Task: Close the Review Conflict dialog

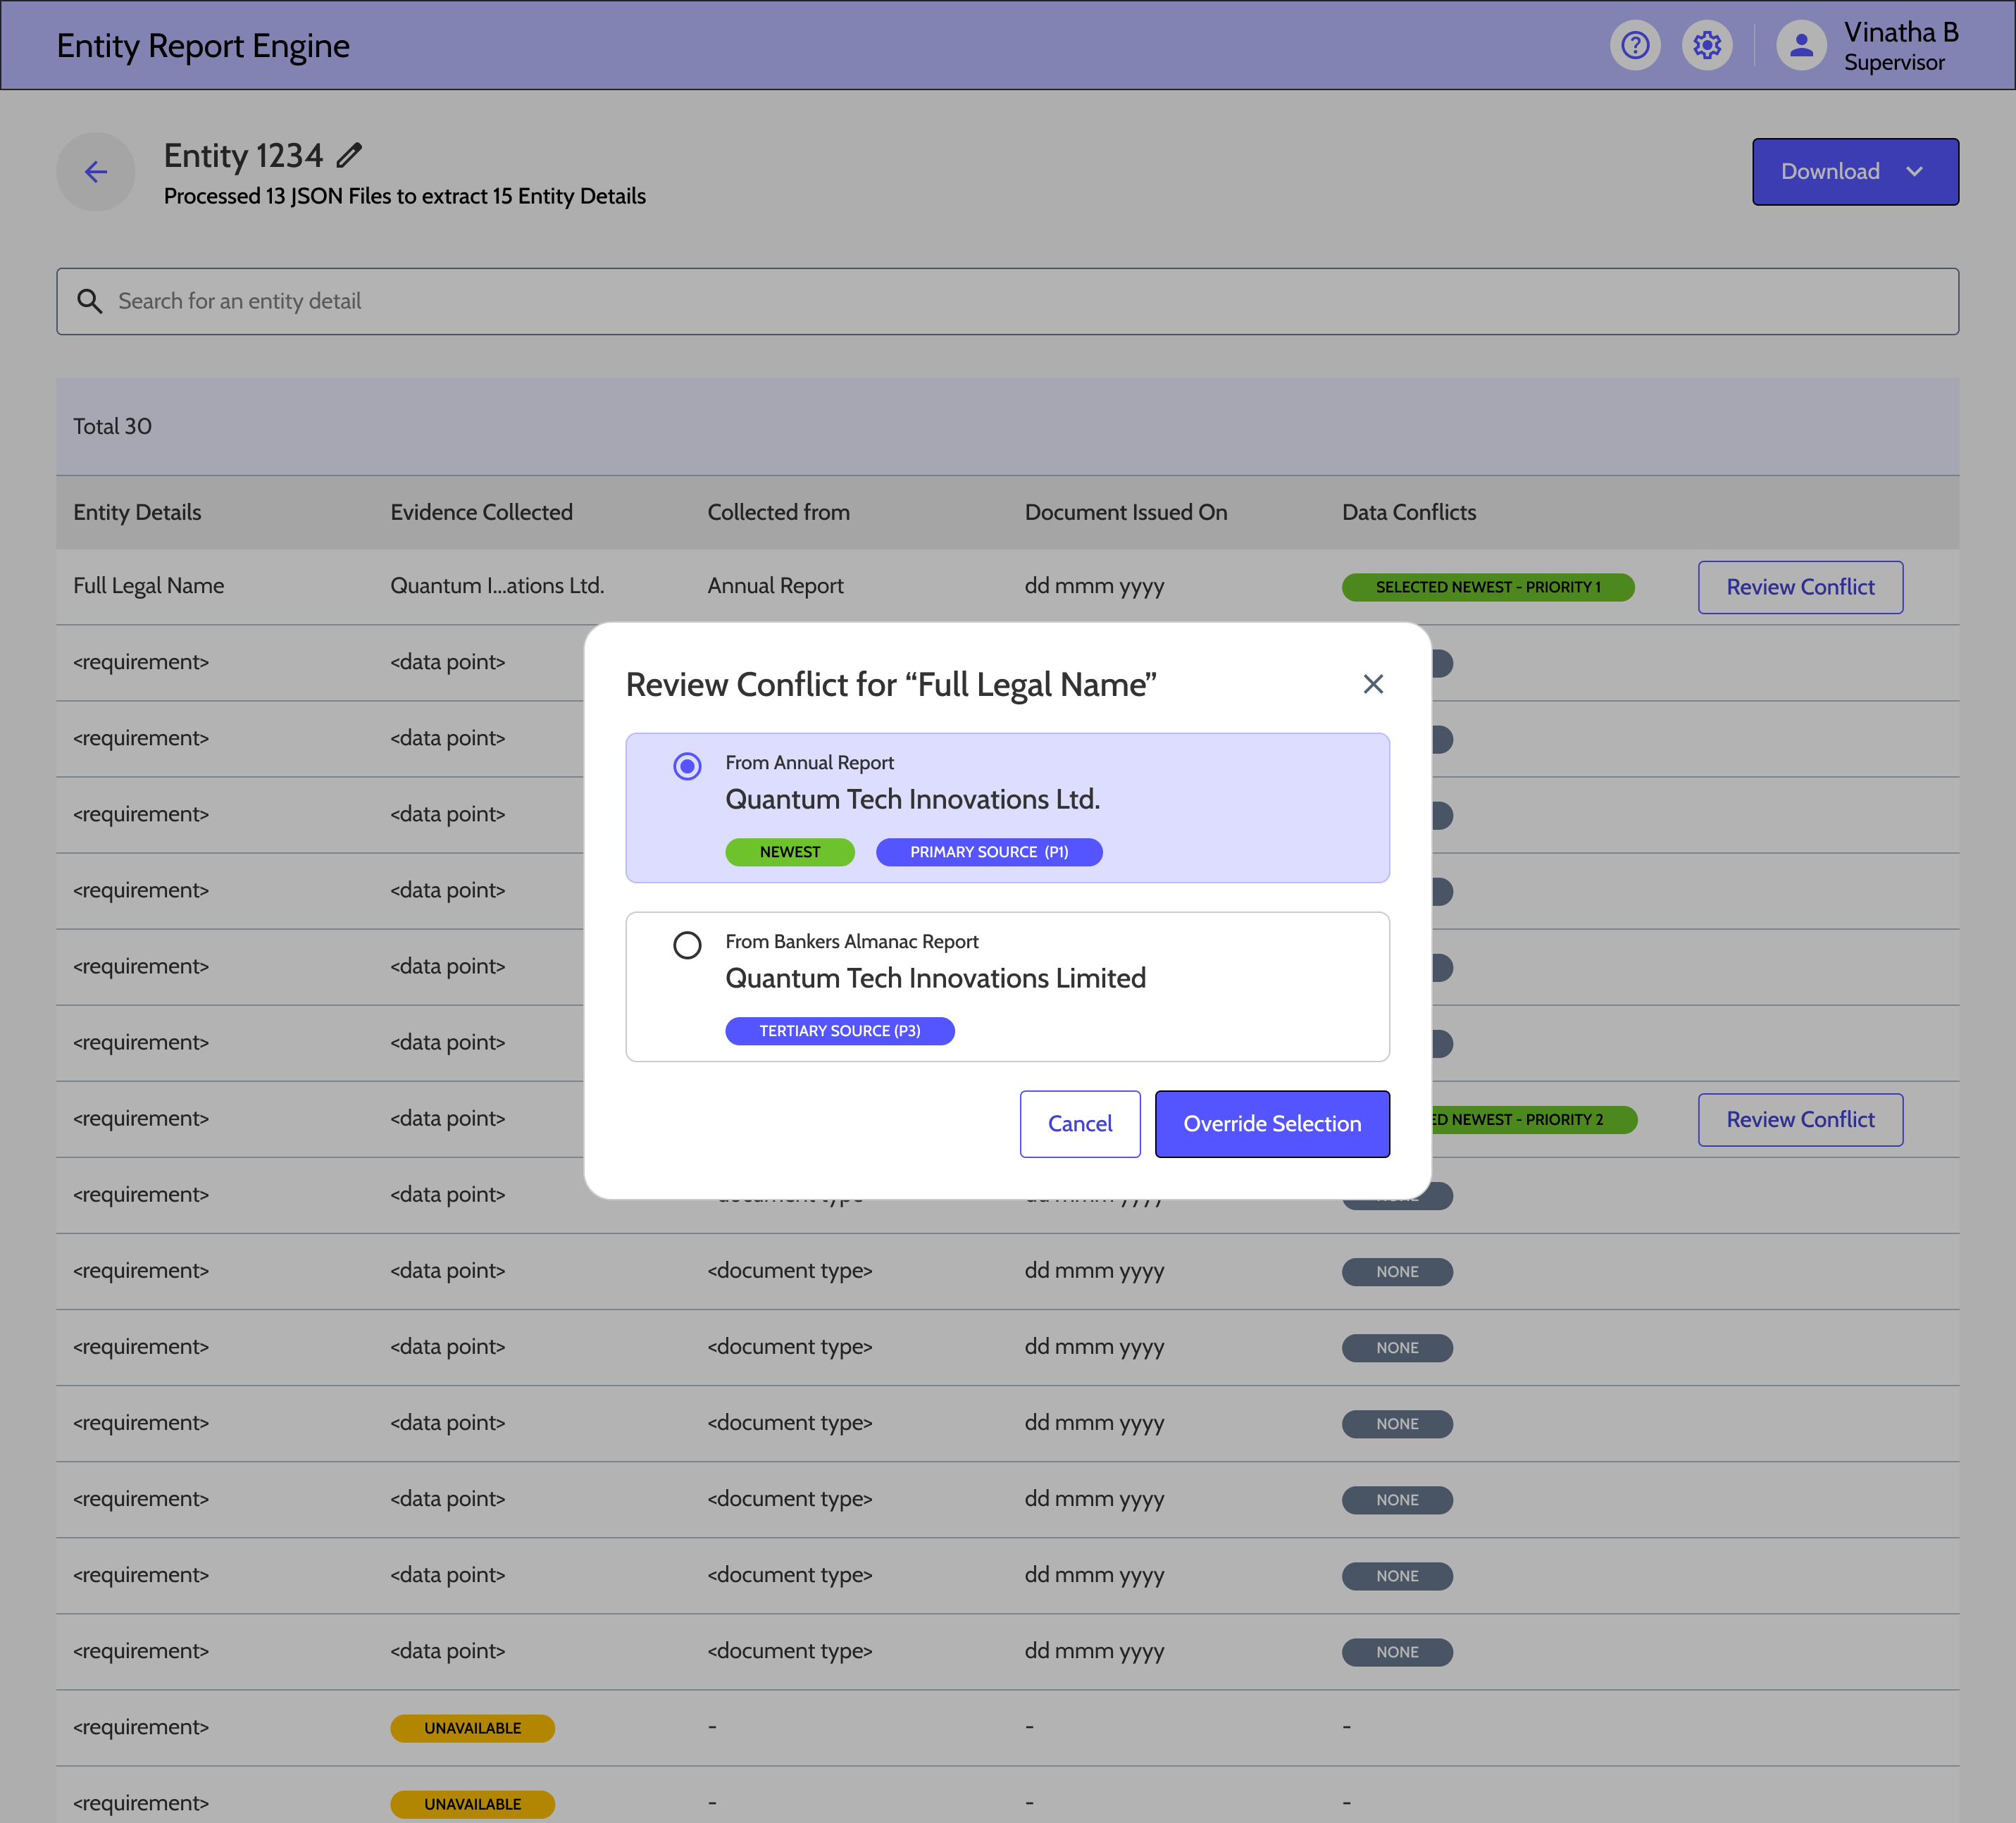Action: (x=1373, y=684)
